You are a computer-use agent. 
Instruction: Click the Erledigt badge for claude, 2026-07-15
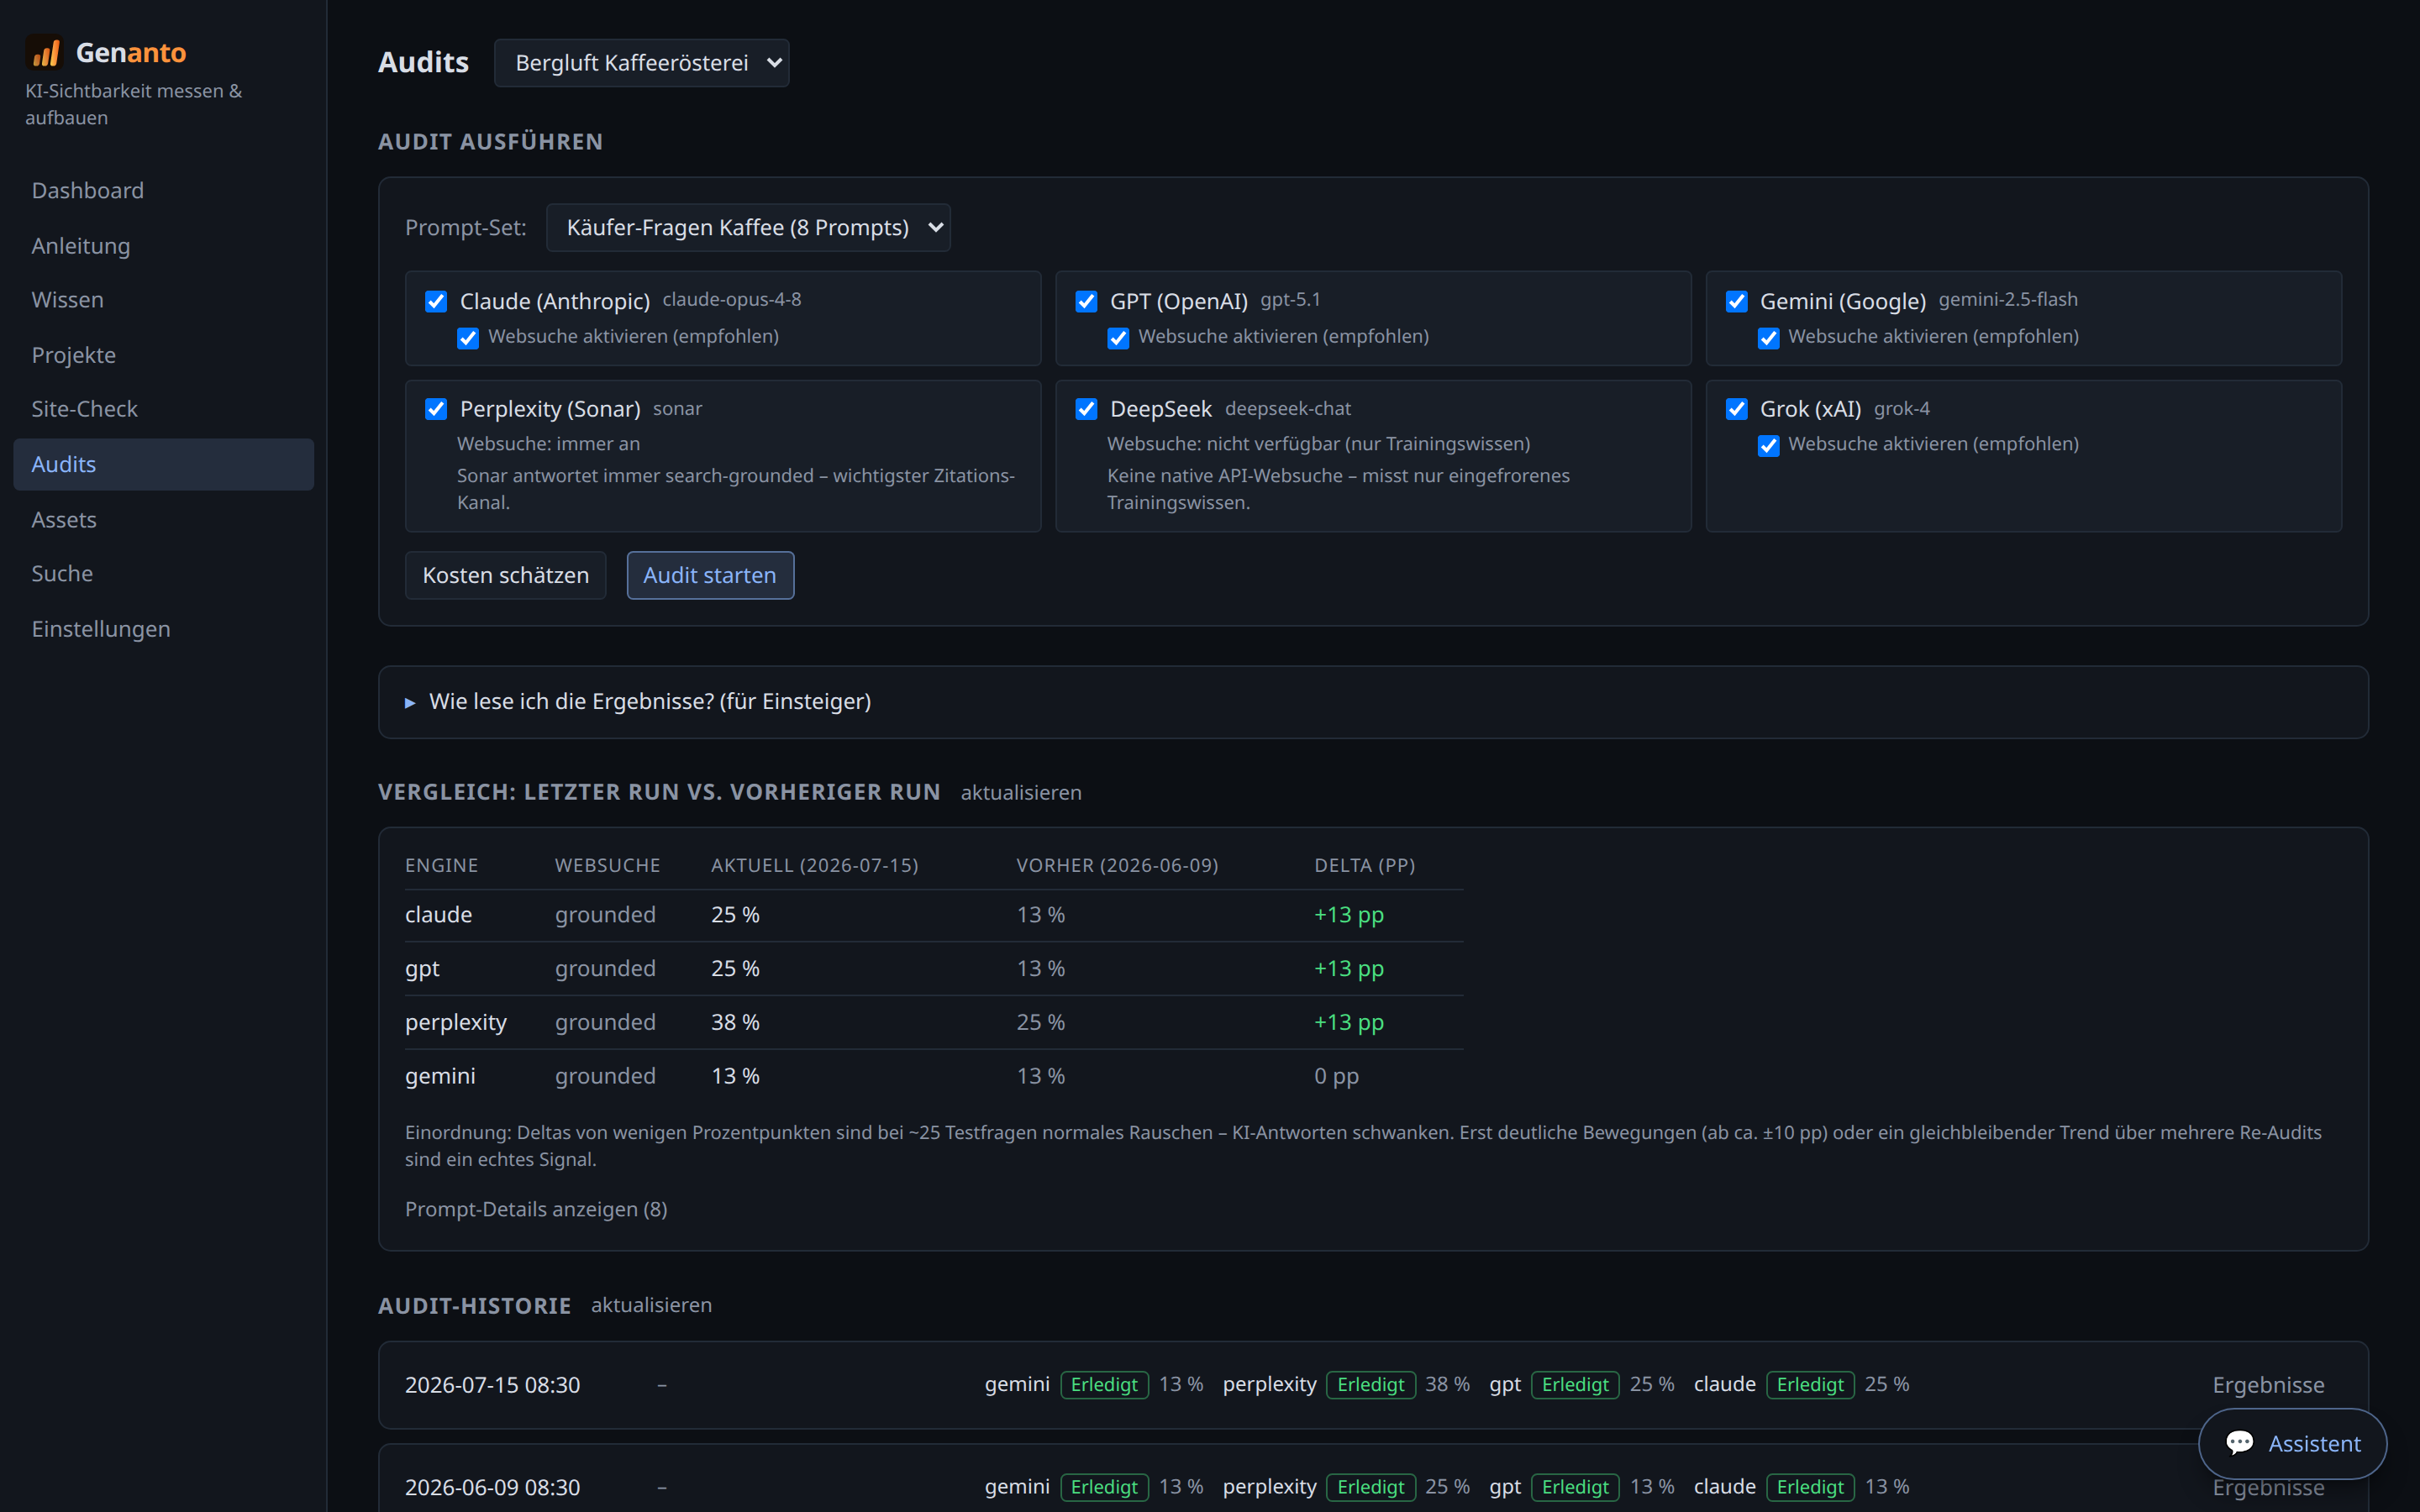pos(1810,1385)
